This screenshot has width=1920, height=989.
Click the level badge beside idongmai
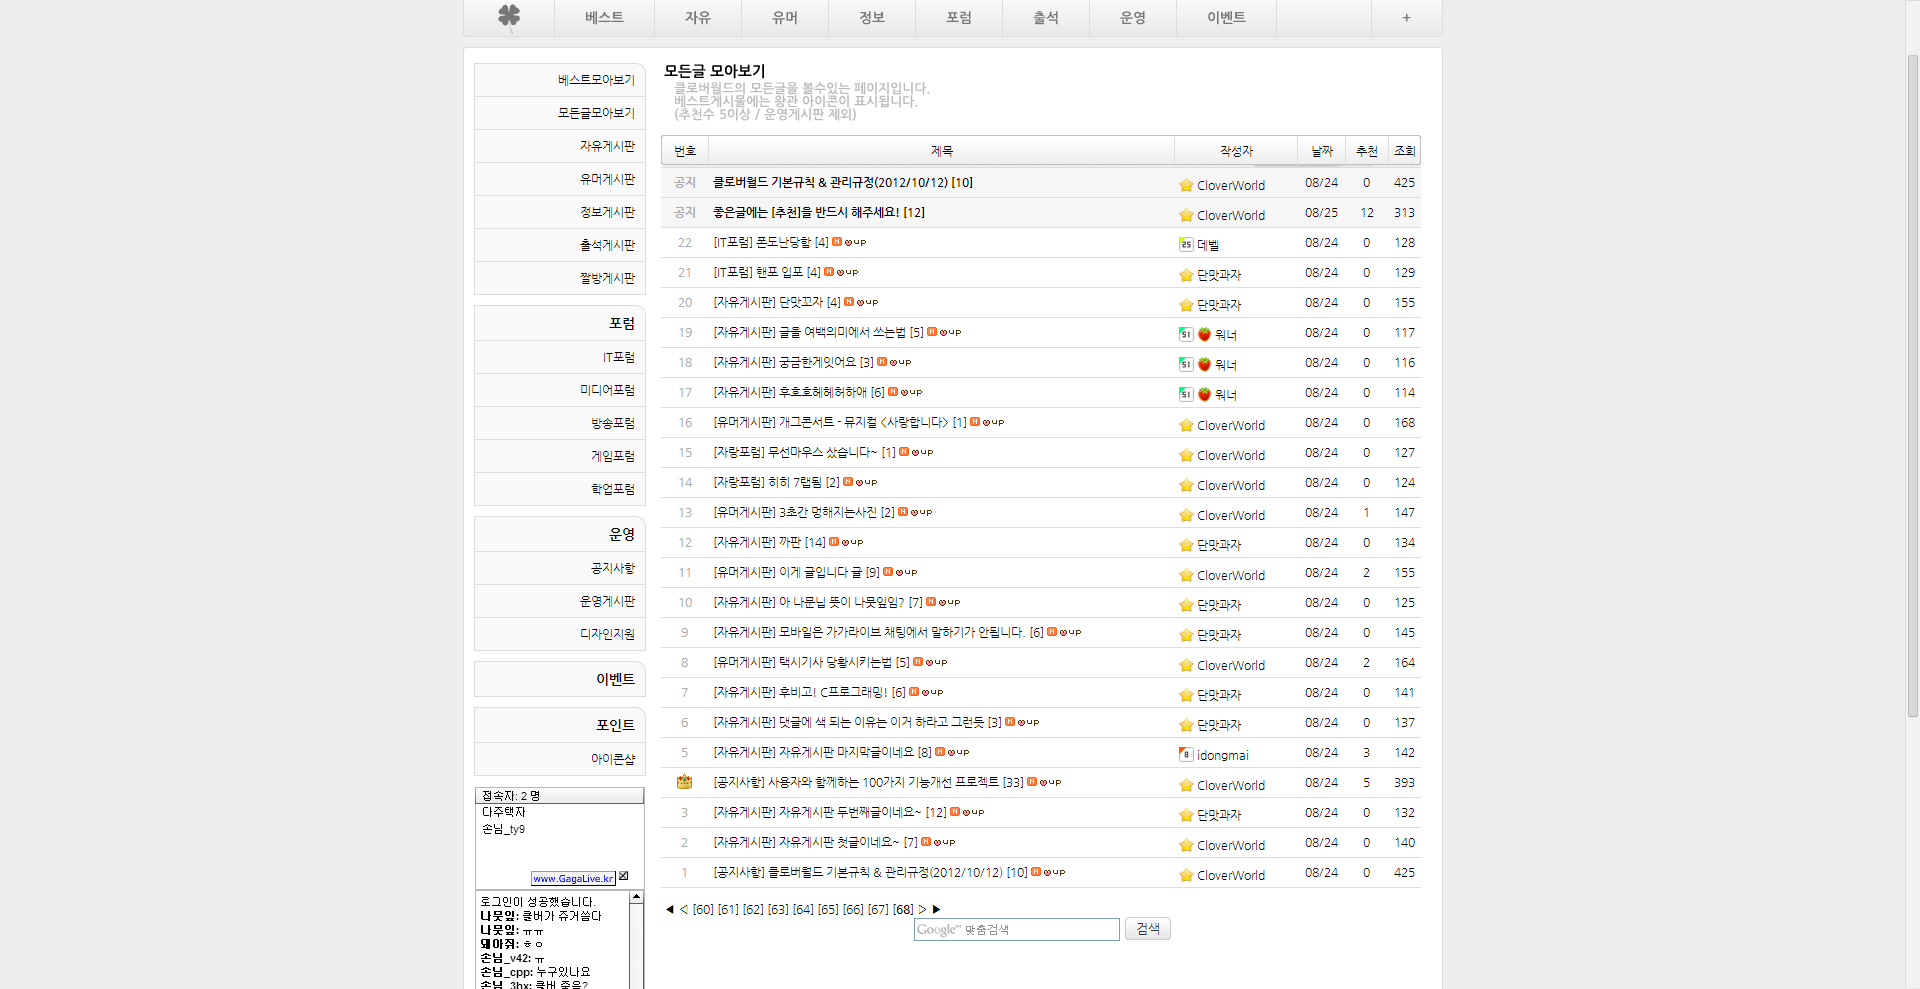[x=1186, y=754]
